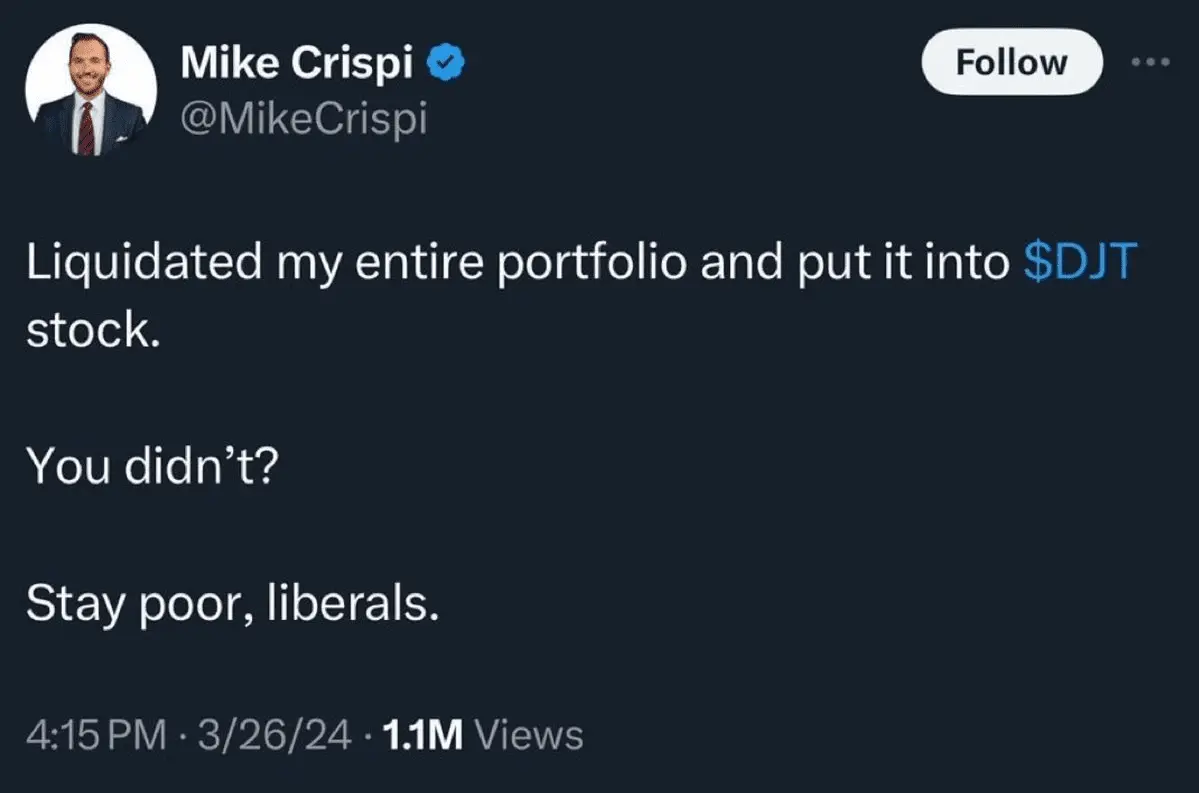This screenshot has width=1199, height=793.
Task: Open the three-dot more options menu
Action: click(1149, 62)
